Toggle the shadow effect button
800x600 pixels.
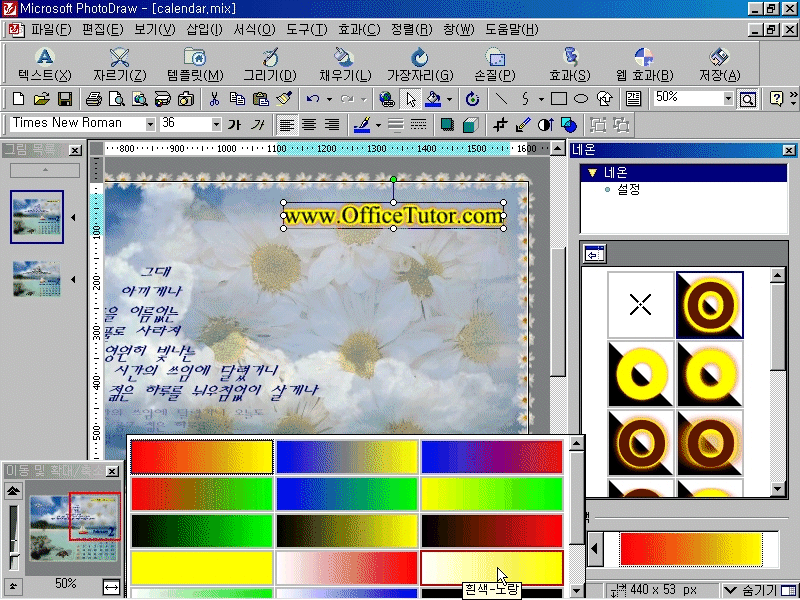point(447,124)
